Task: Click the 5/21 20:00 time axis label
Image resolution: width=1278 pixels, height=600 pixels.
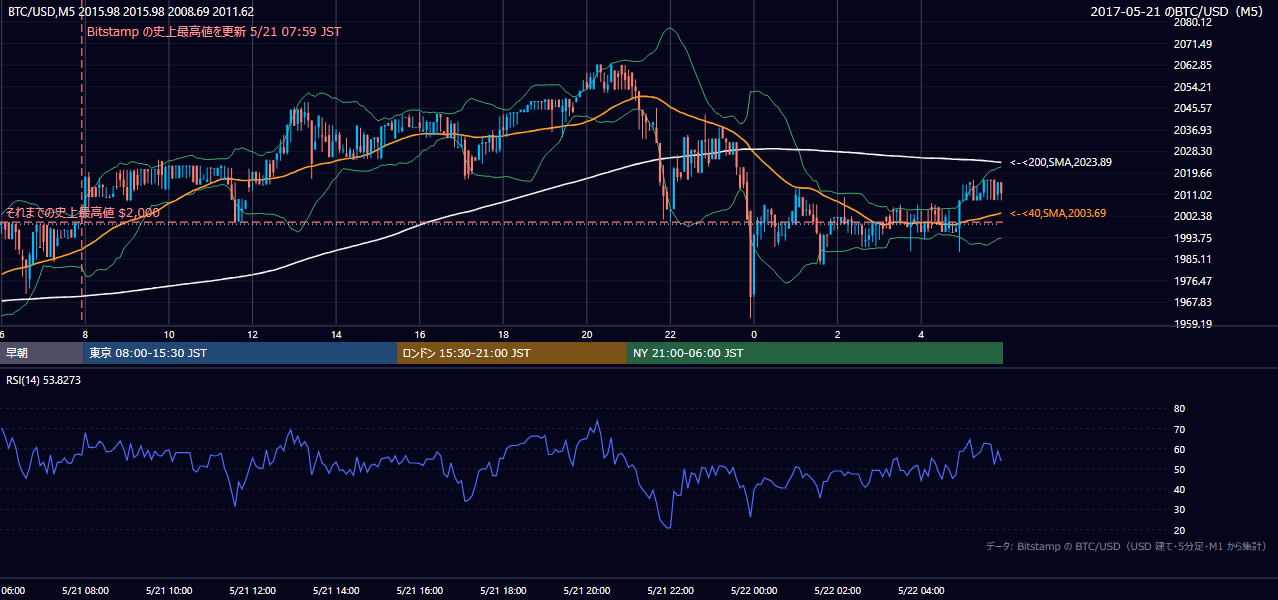Action: click(587, 591)
